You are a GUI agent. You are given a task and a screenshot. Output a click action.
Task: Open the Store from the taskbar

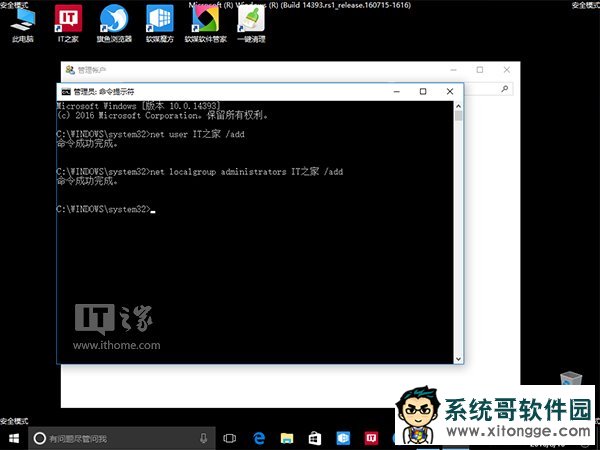tap(315, 439)
